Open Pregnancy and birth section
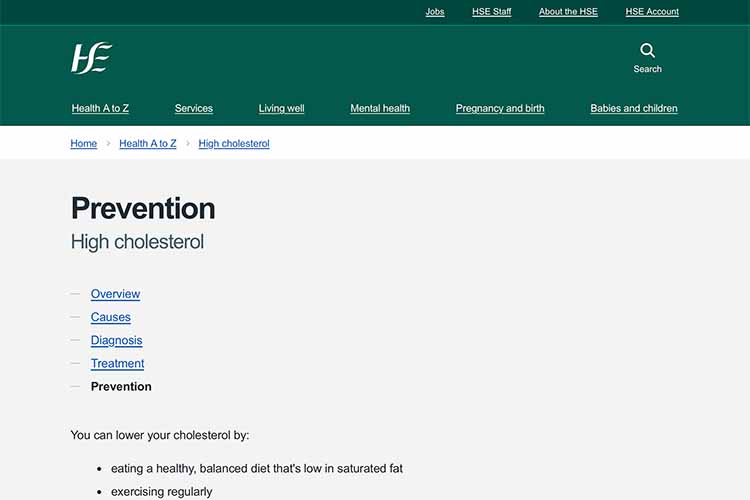 500,108
